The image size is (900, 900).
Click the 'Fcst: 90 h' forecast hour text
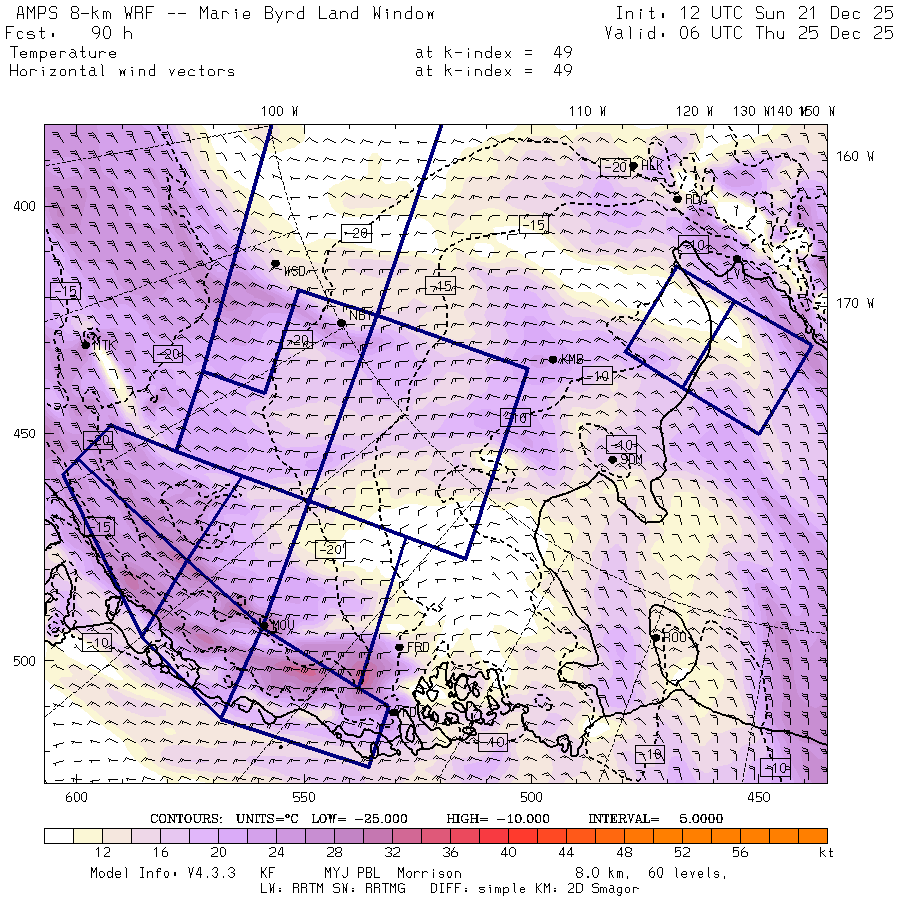point(69,33)
